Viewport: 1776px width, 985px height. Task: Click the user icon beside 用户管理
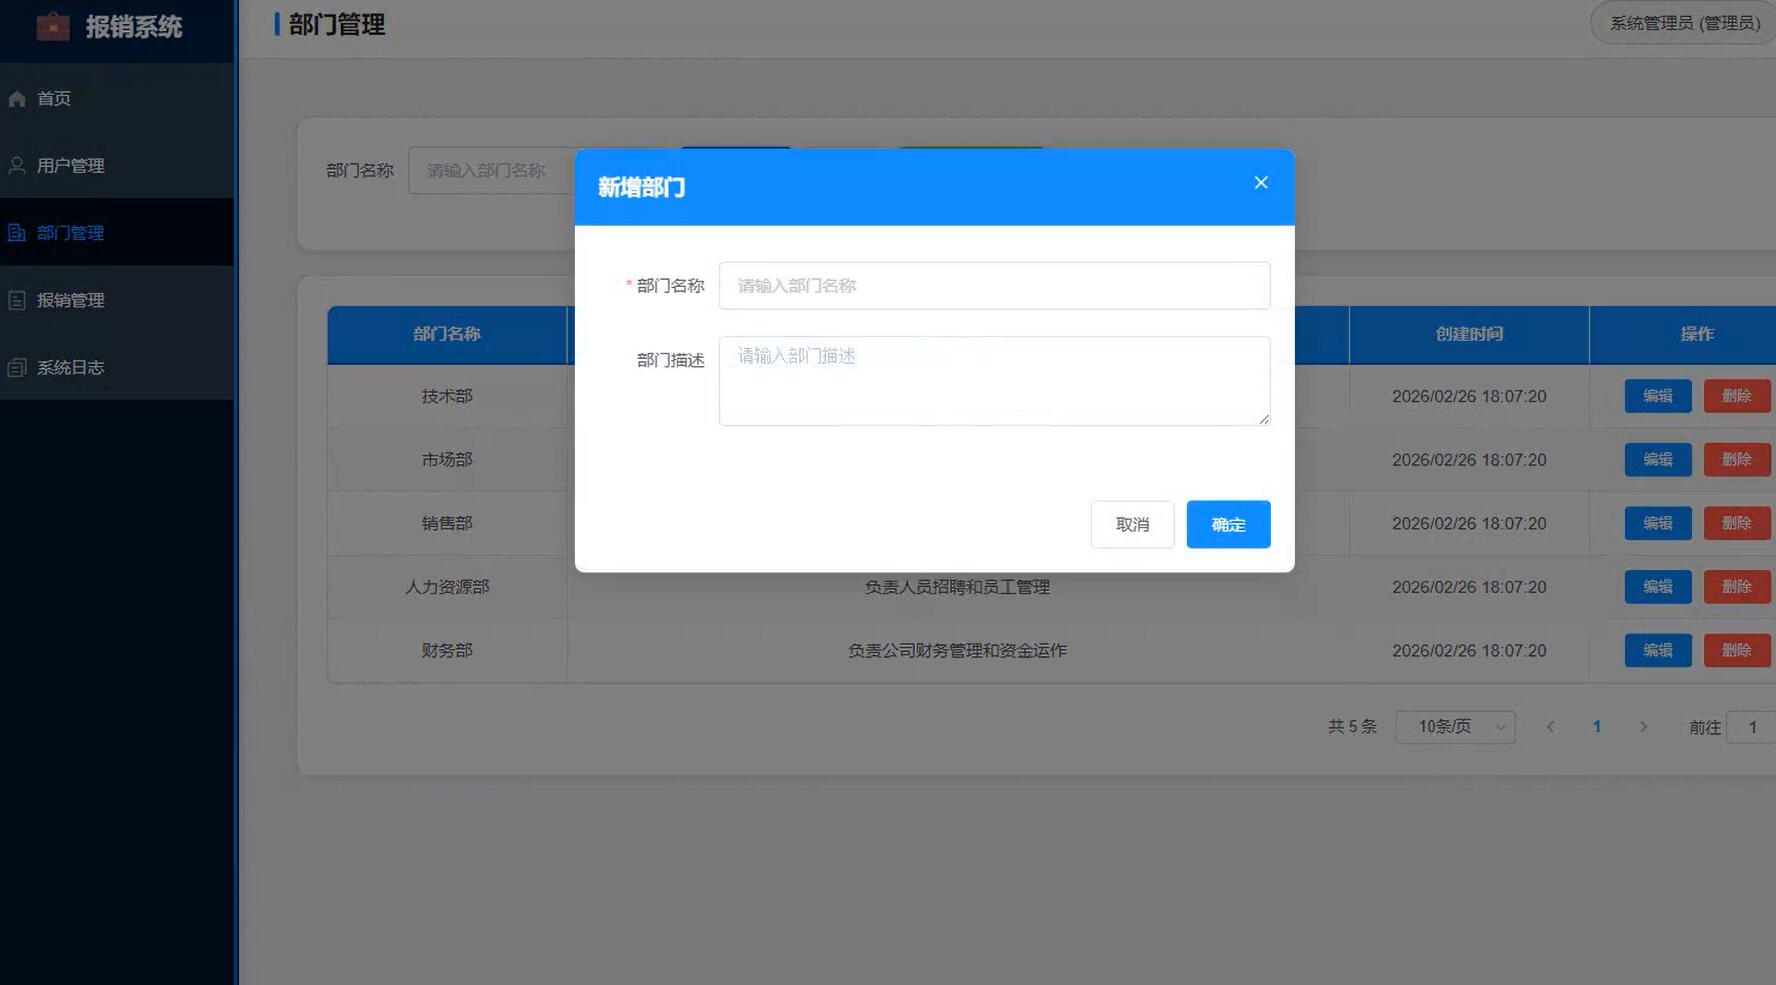click(x=17, y=165)
